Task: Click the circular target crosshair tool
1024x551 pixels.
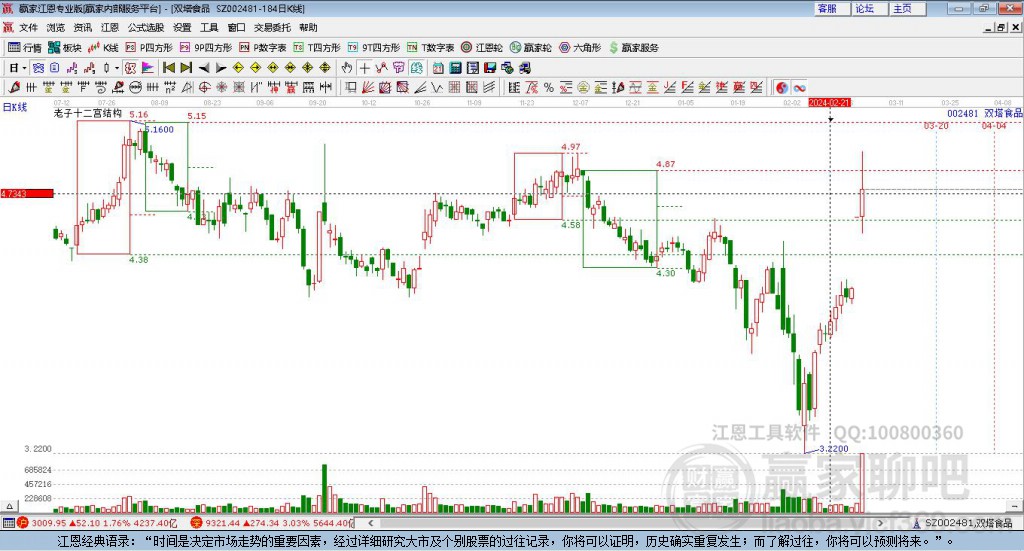Action: point(204,87)
